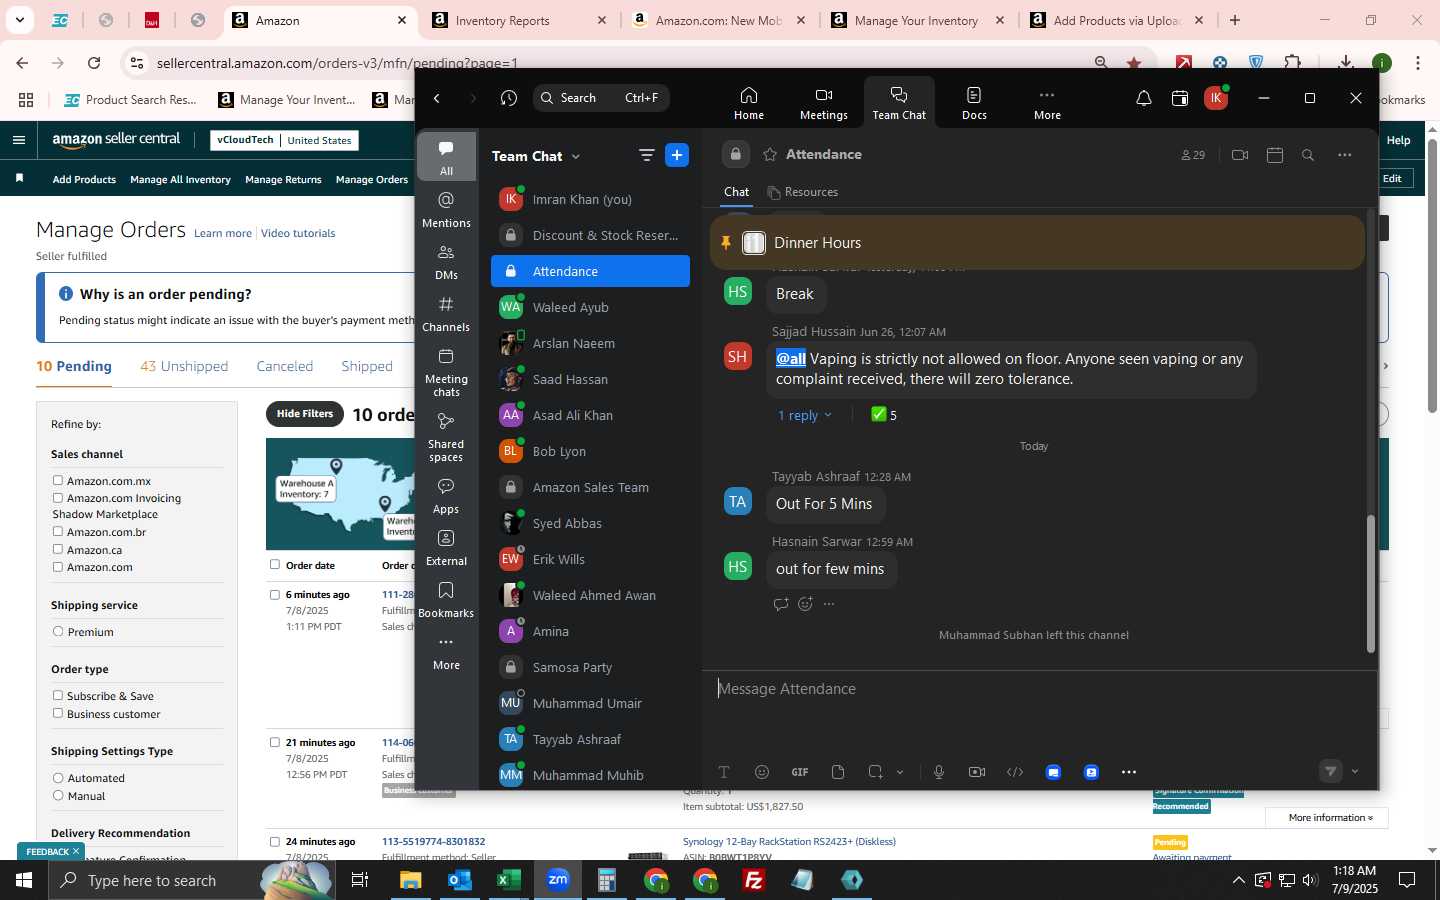Expand Team Chat dropdown chevron
Image resolution: width=1440 pixels, height=900 pixels.
pos(576,157)
